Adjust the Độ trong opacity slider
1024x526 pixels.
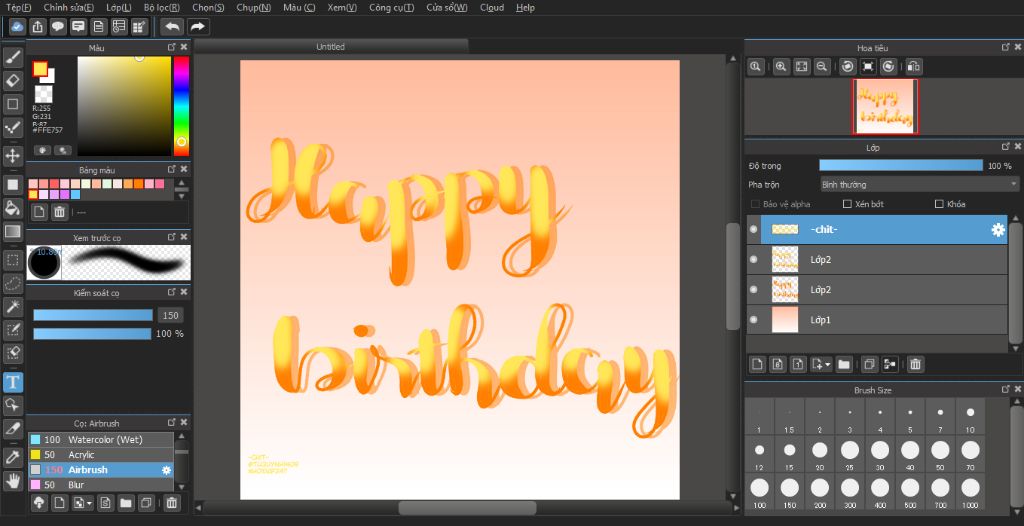(x=901, y=166)
